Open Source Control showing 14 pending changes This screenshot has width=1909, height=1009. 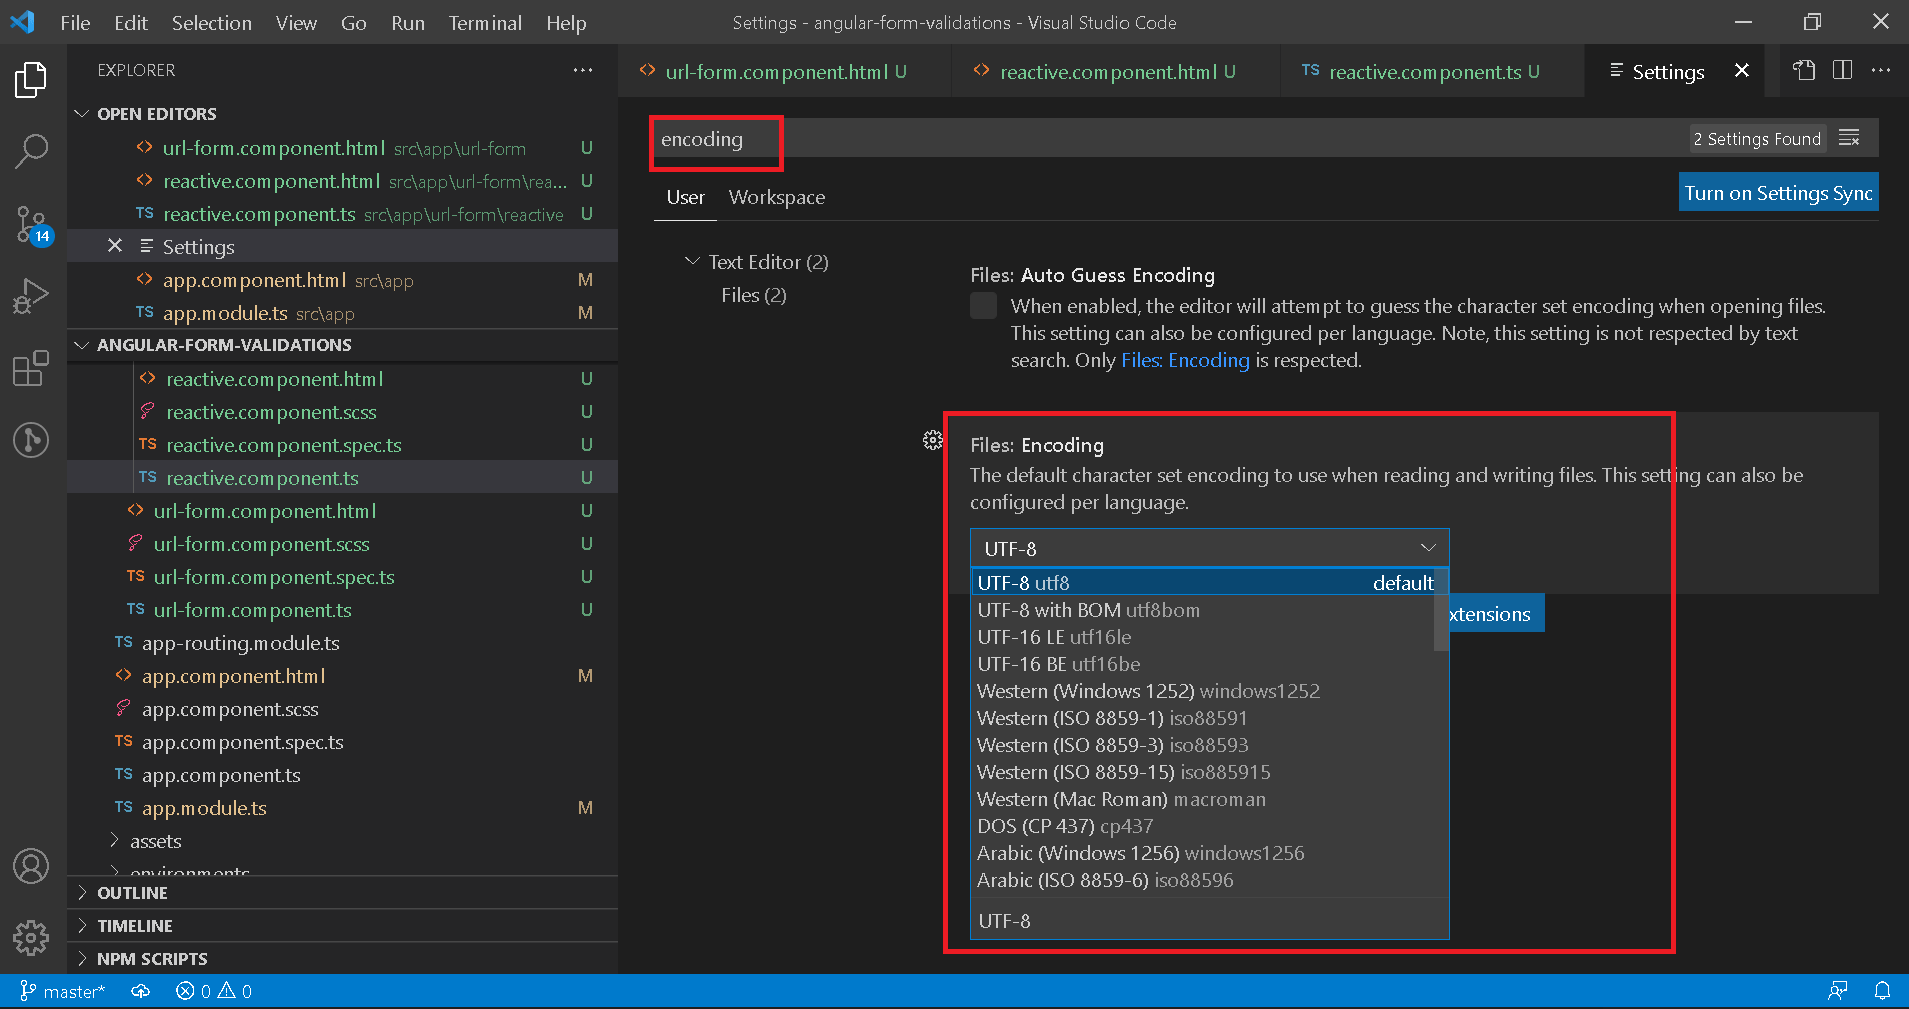tap(31, 226)
